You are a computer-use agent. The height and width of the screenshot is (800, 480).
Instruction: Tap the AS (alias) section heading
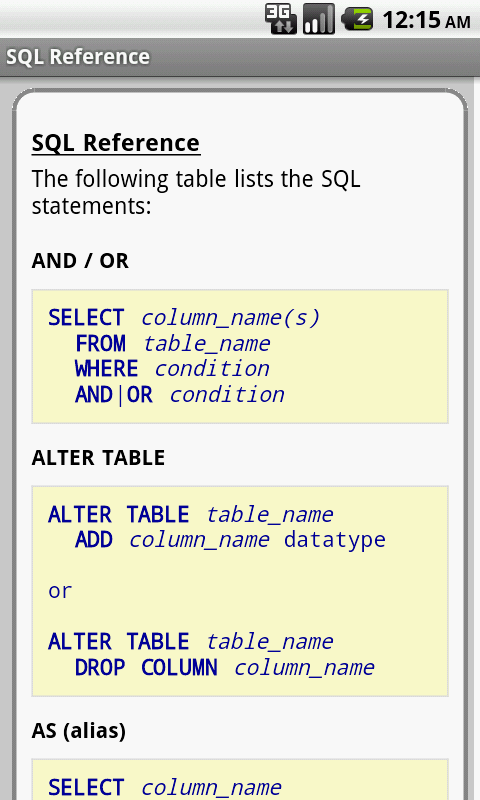tap(79, 731)
